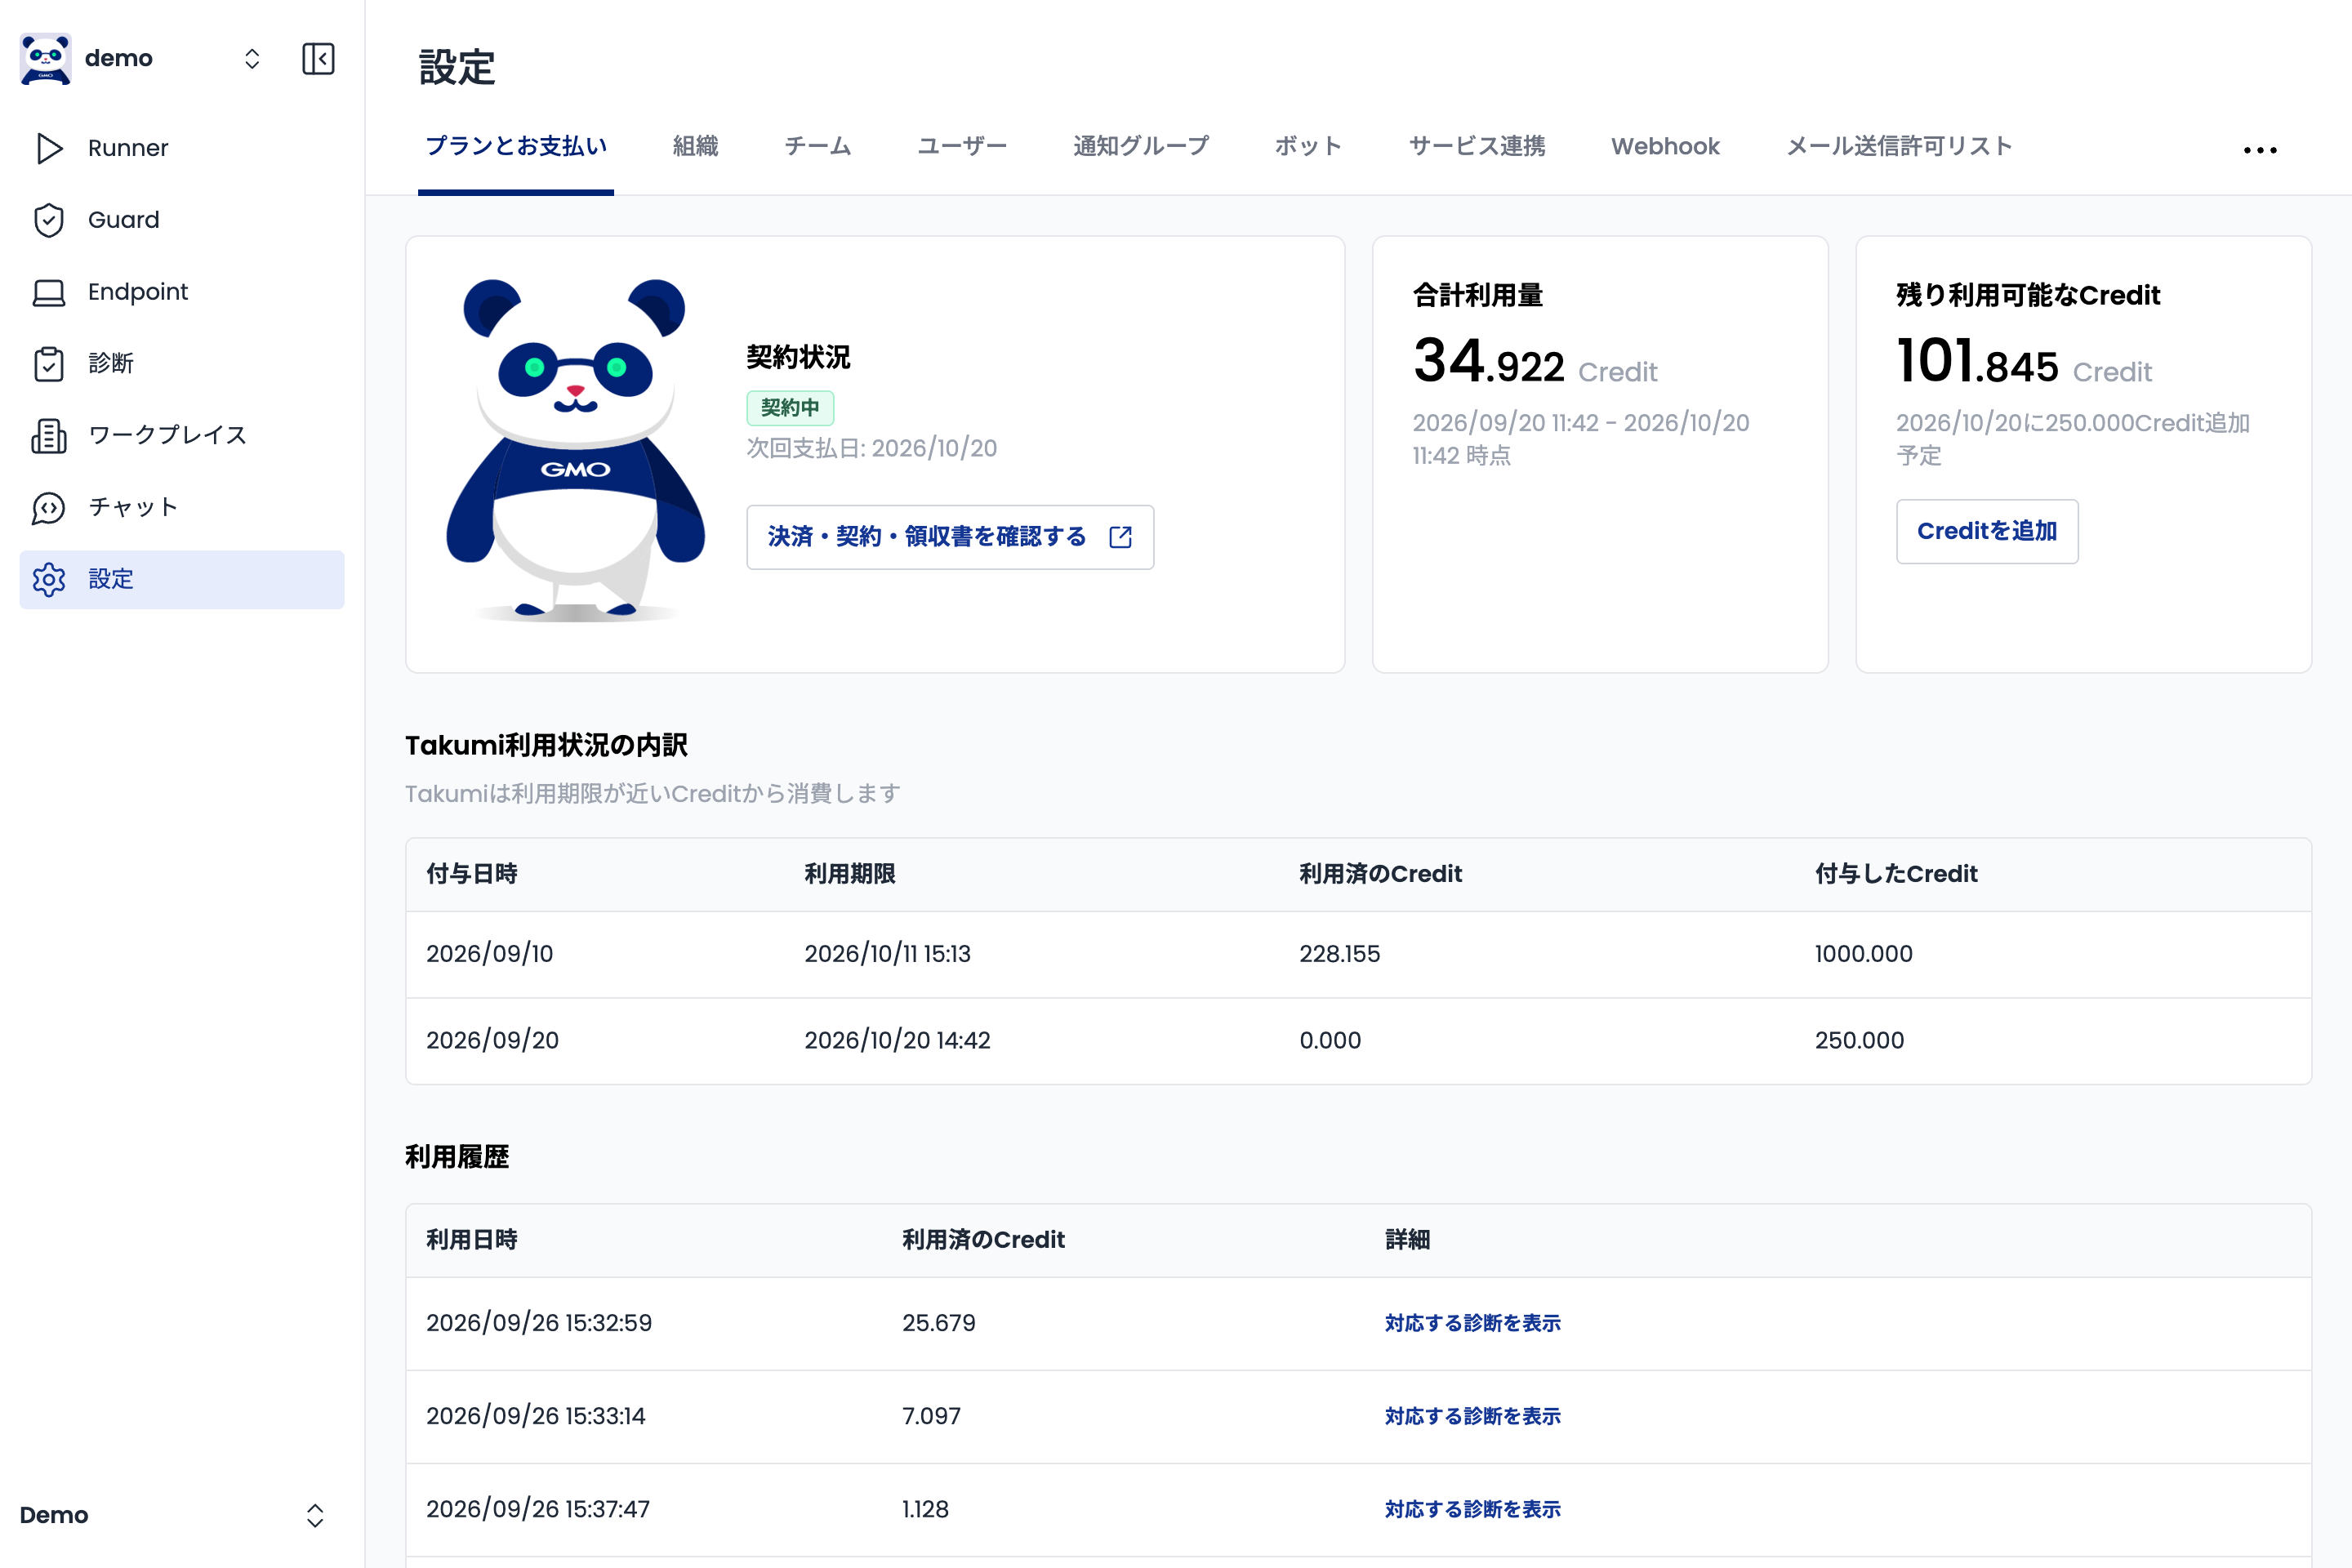2352x1568 pixels.
Task: Open Guard in the sidebar
Action: 182,220
